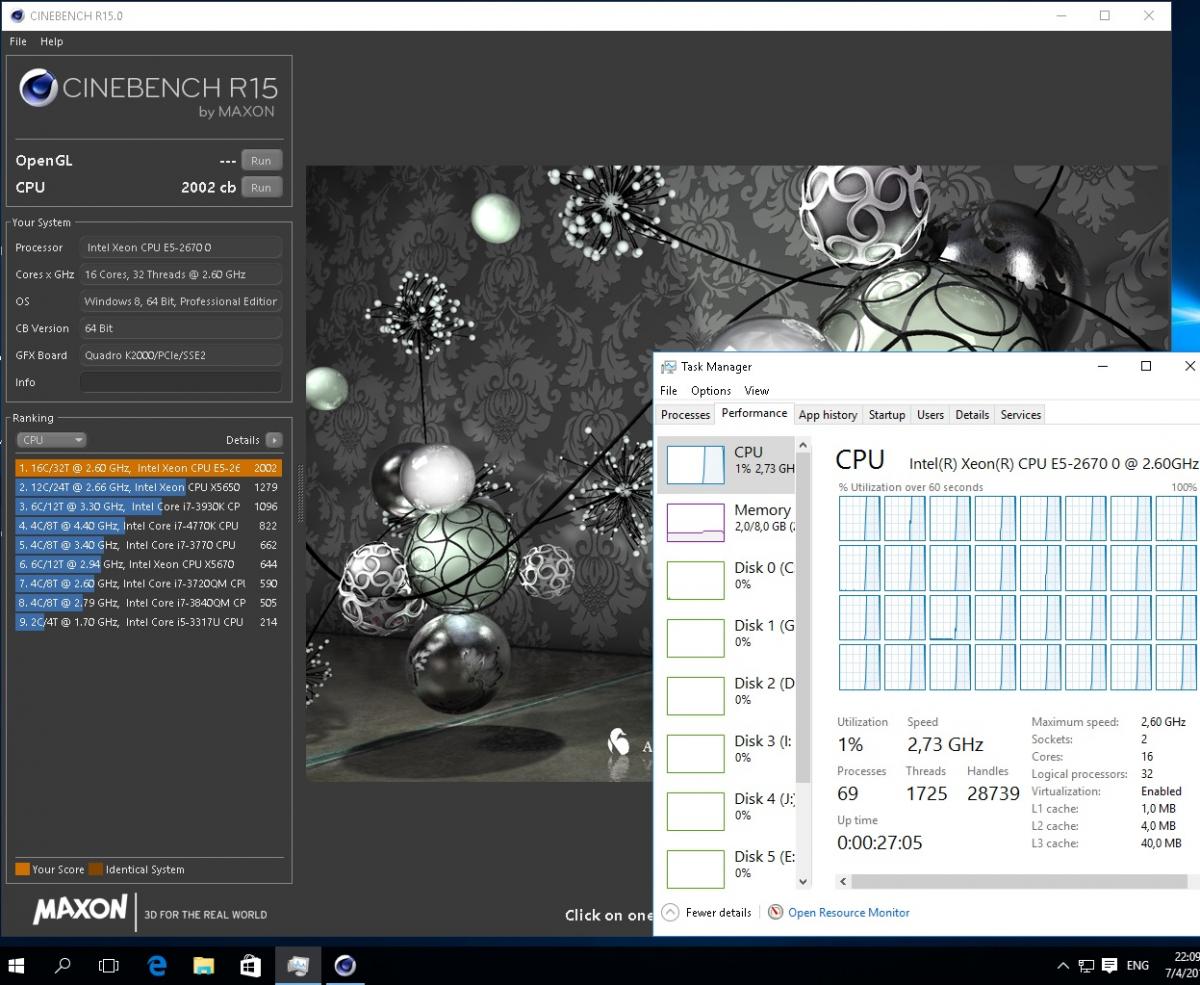Open Cinebench File menu
The image size is (1200, 985).
coord(18,42)
